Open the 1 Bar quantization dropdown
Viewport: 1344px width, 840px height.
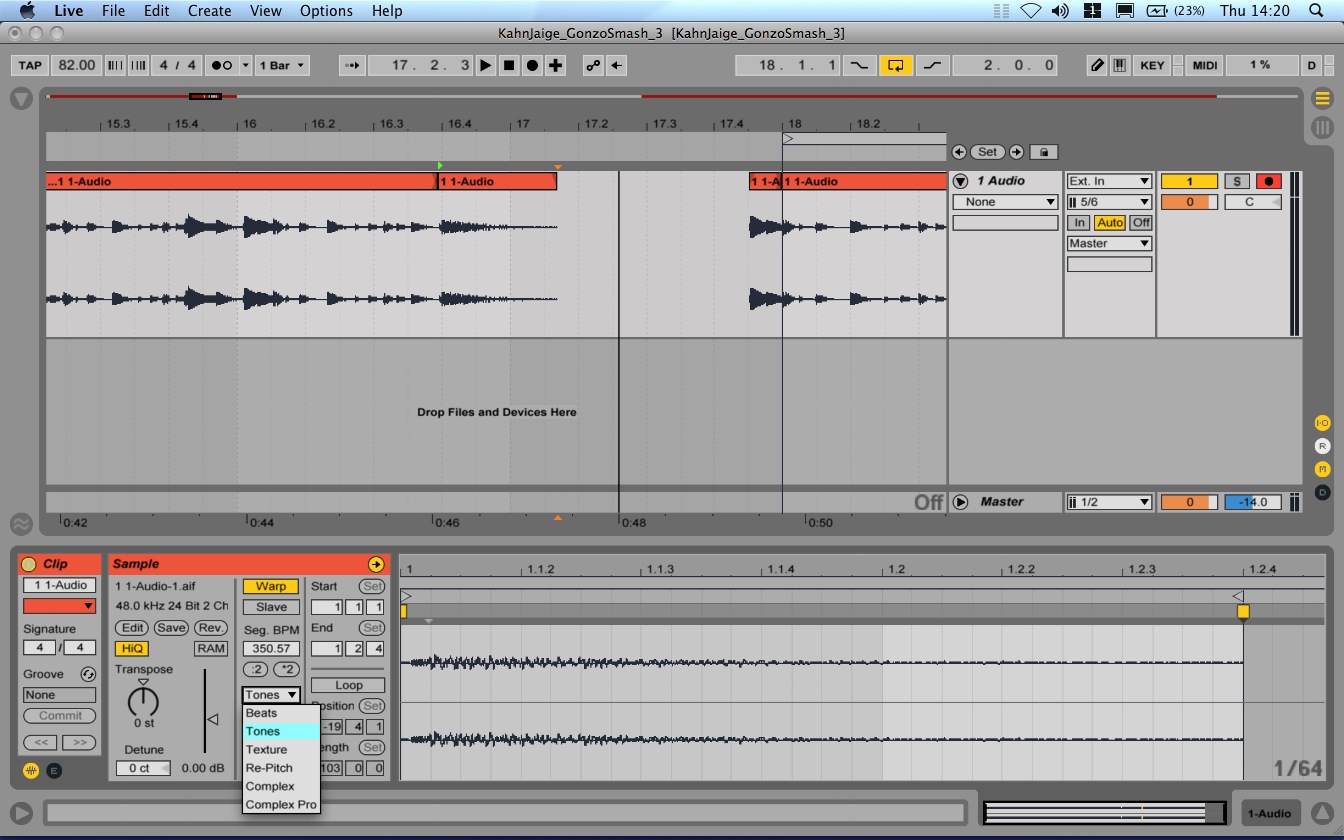tap(282, 65)
